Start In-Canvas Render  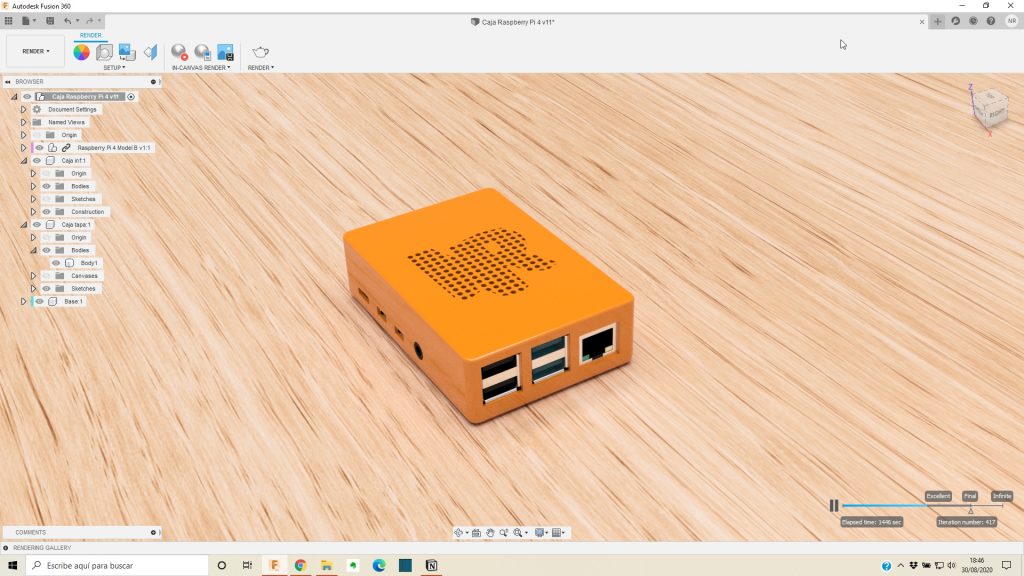[180, 52]
